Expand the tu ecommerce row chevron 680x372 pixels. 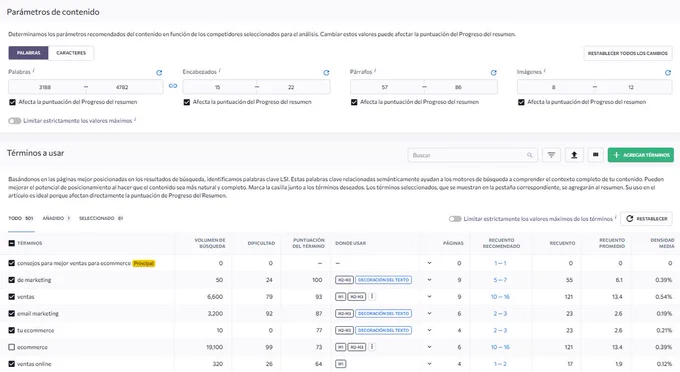pyautogui.click(x=429, y=330)
